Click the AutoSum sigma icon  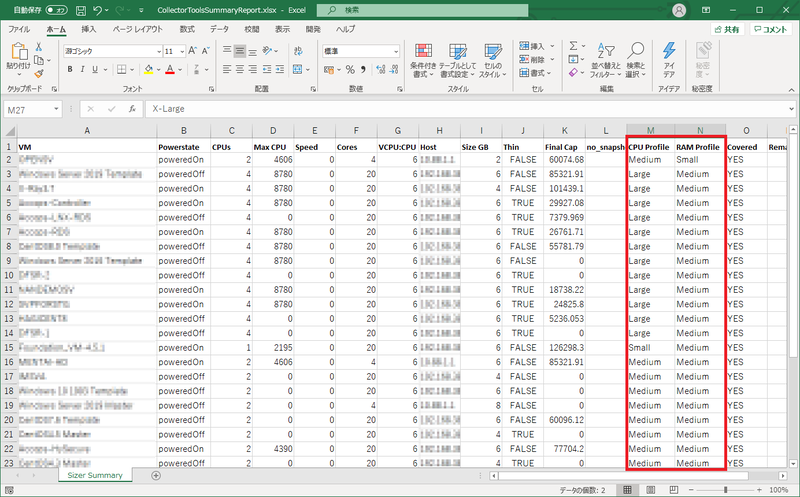tap(573, 45)
